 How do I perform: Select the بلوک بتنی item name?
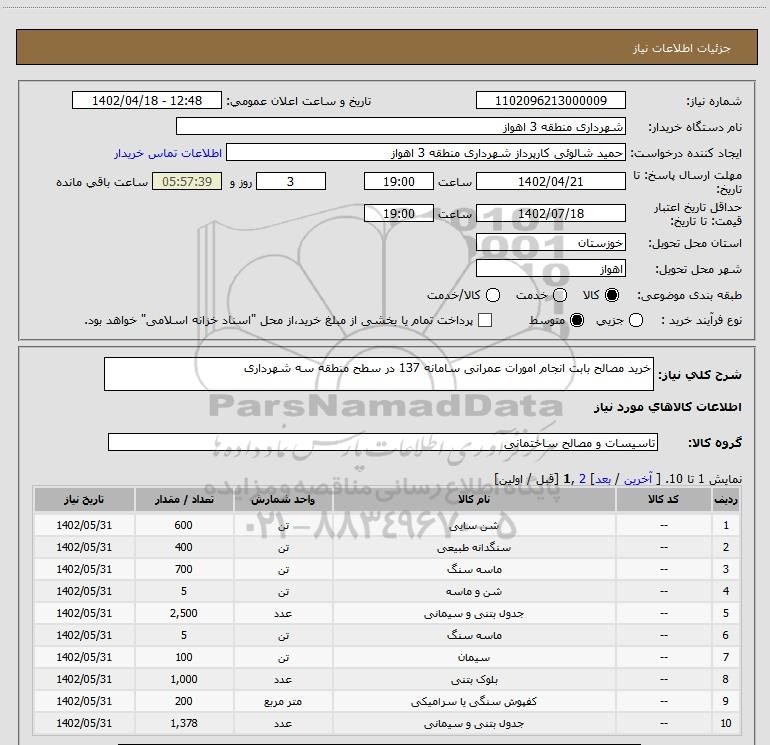(x=474, y=679)
